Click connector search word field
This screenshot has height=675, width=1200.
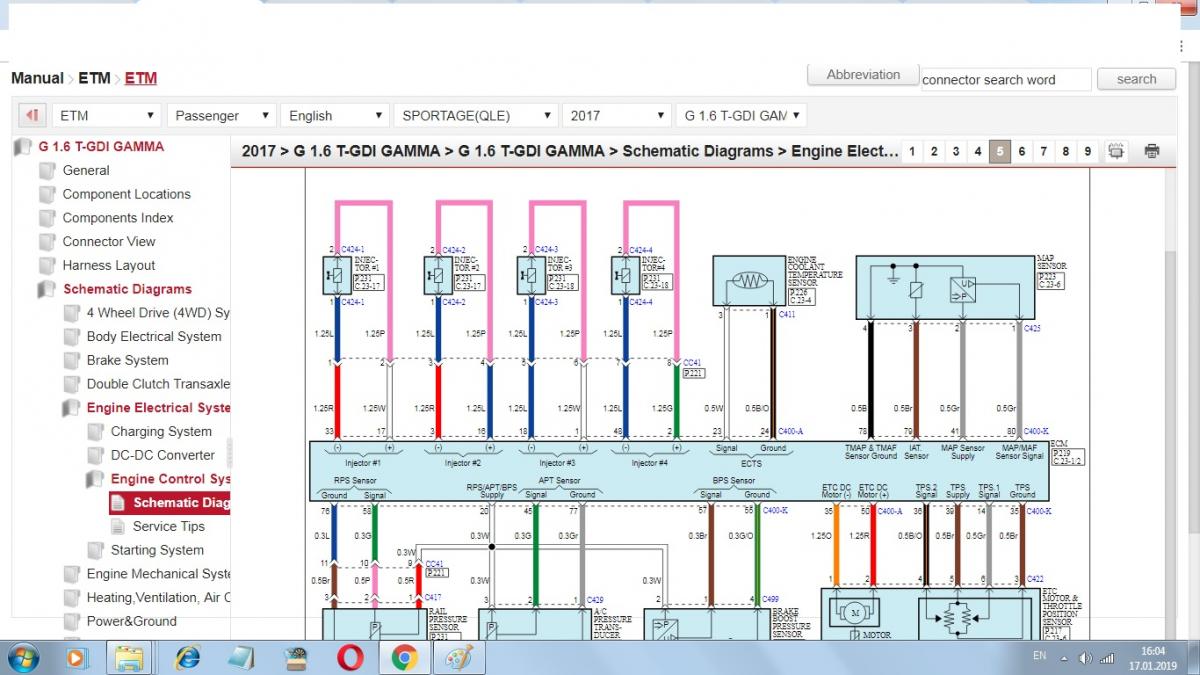[1006, 80]
